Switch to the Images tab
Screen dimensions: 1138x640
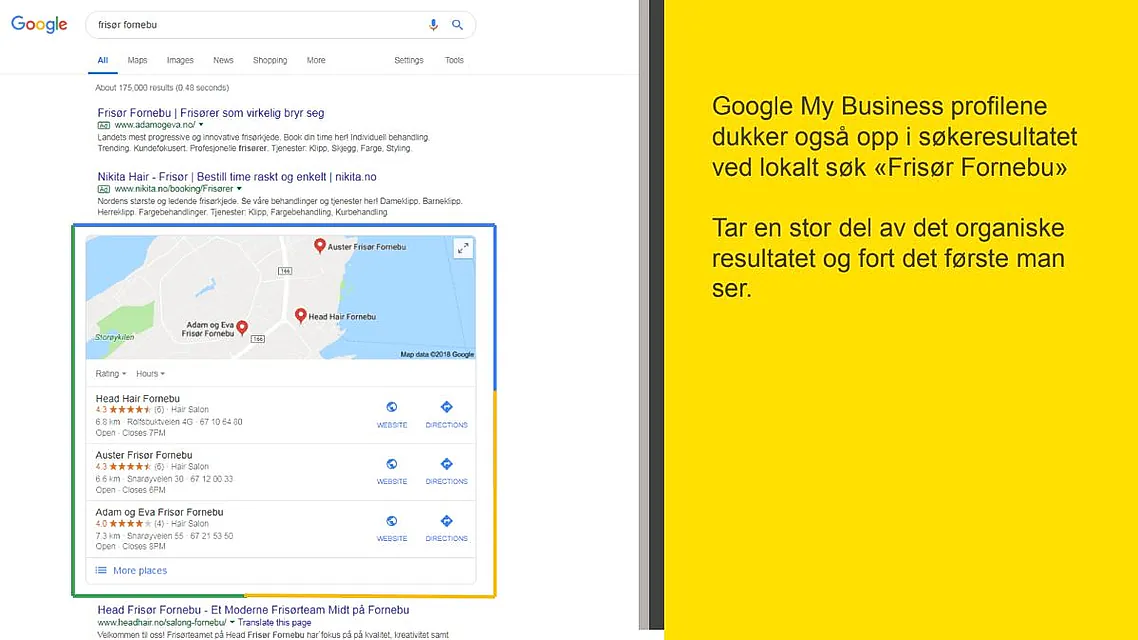tap(180, 60)
